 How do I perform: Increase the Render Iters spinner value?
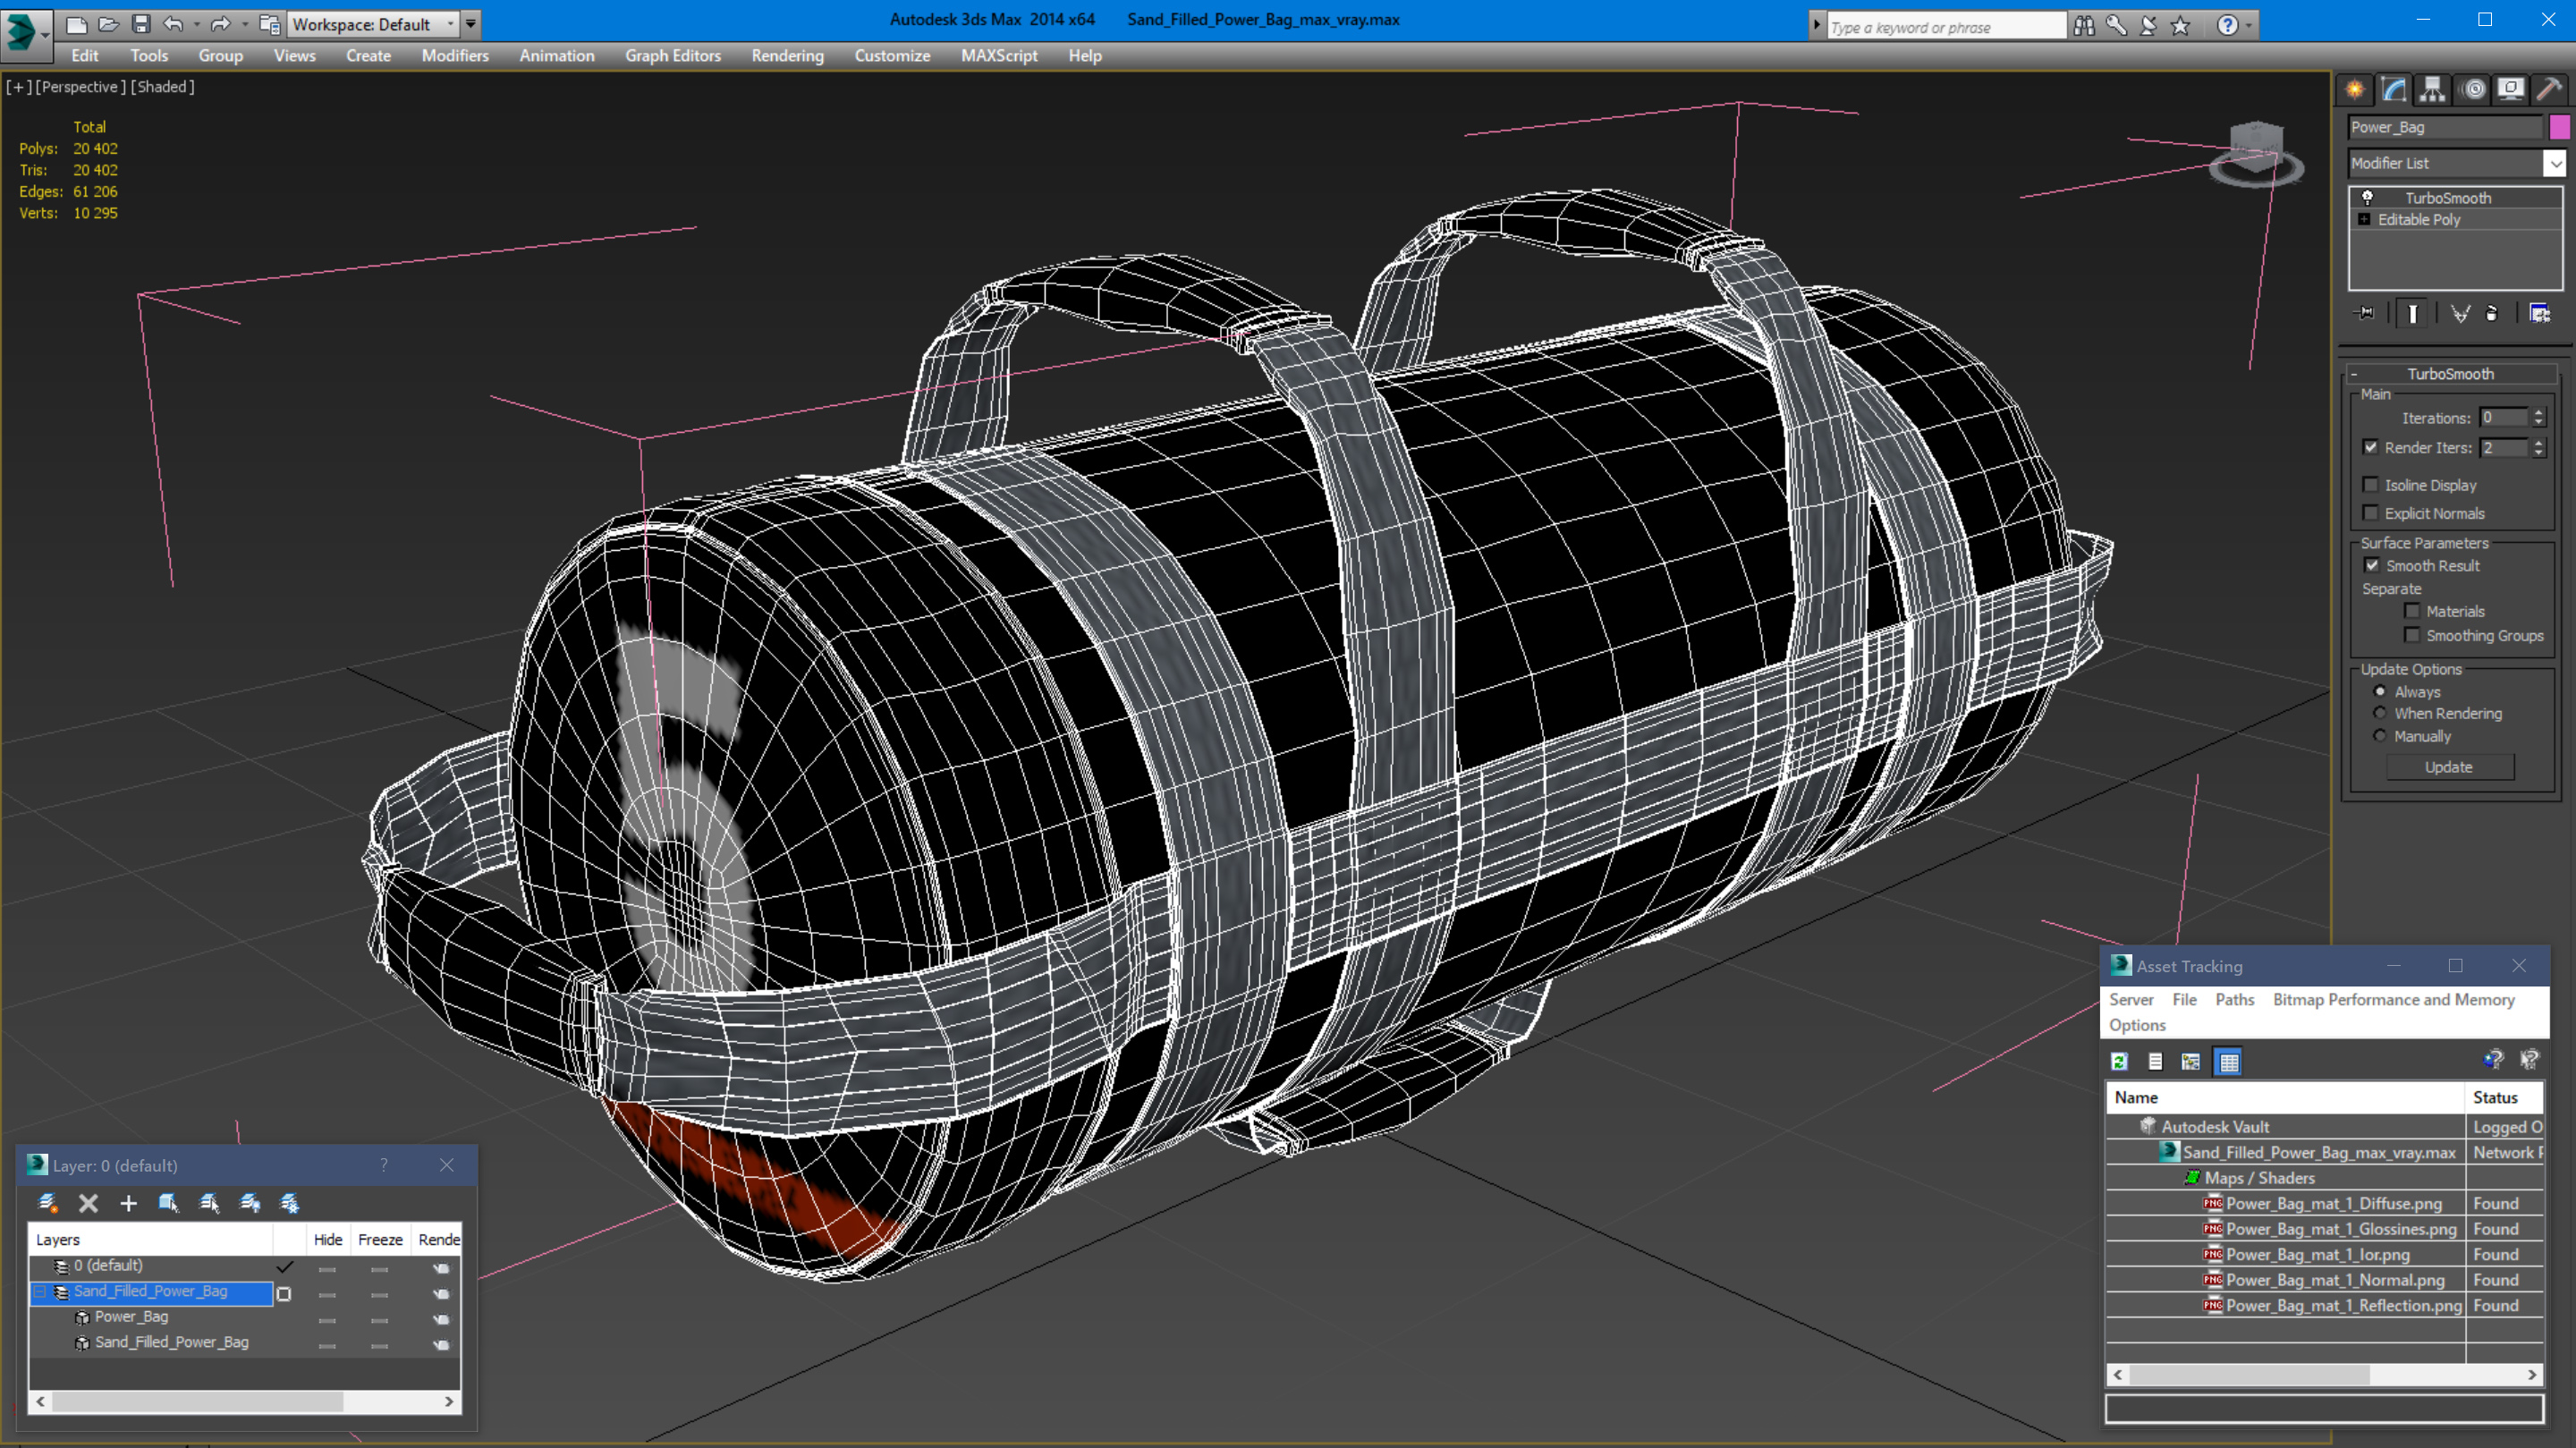click(2538, 442)
